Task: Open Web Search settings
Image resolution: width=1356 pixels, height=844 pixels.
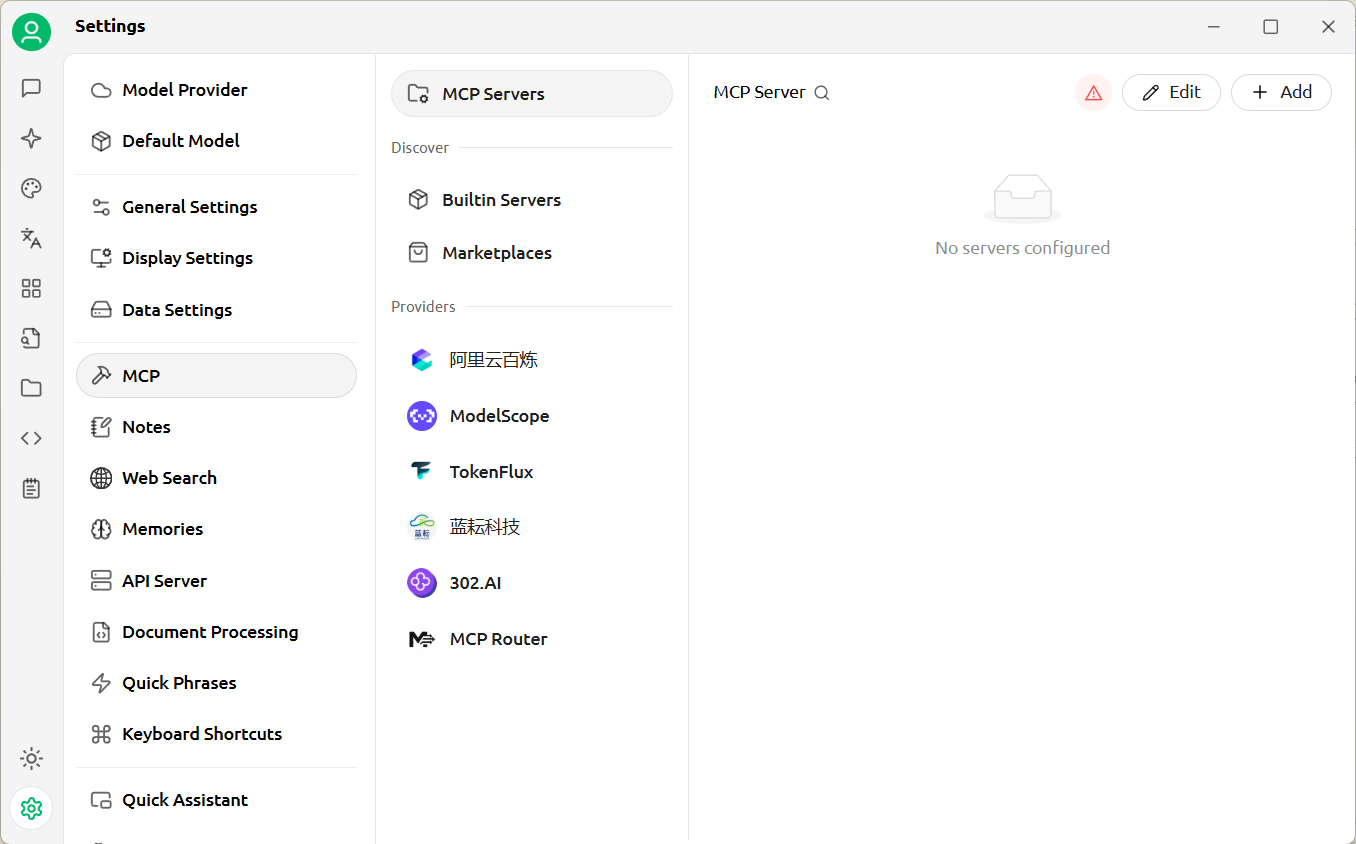Action: [216, 478]
